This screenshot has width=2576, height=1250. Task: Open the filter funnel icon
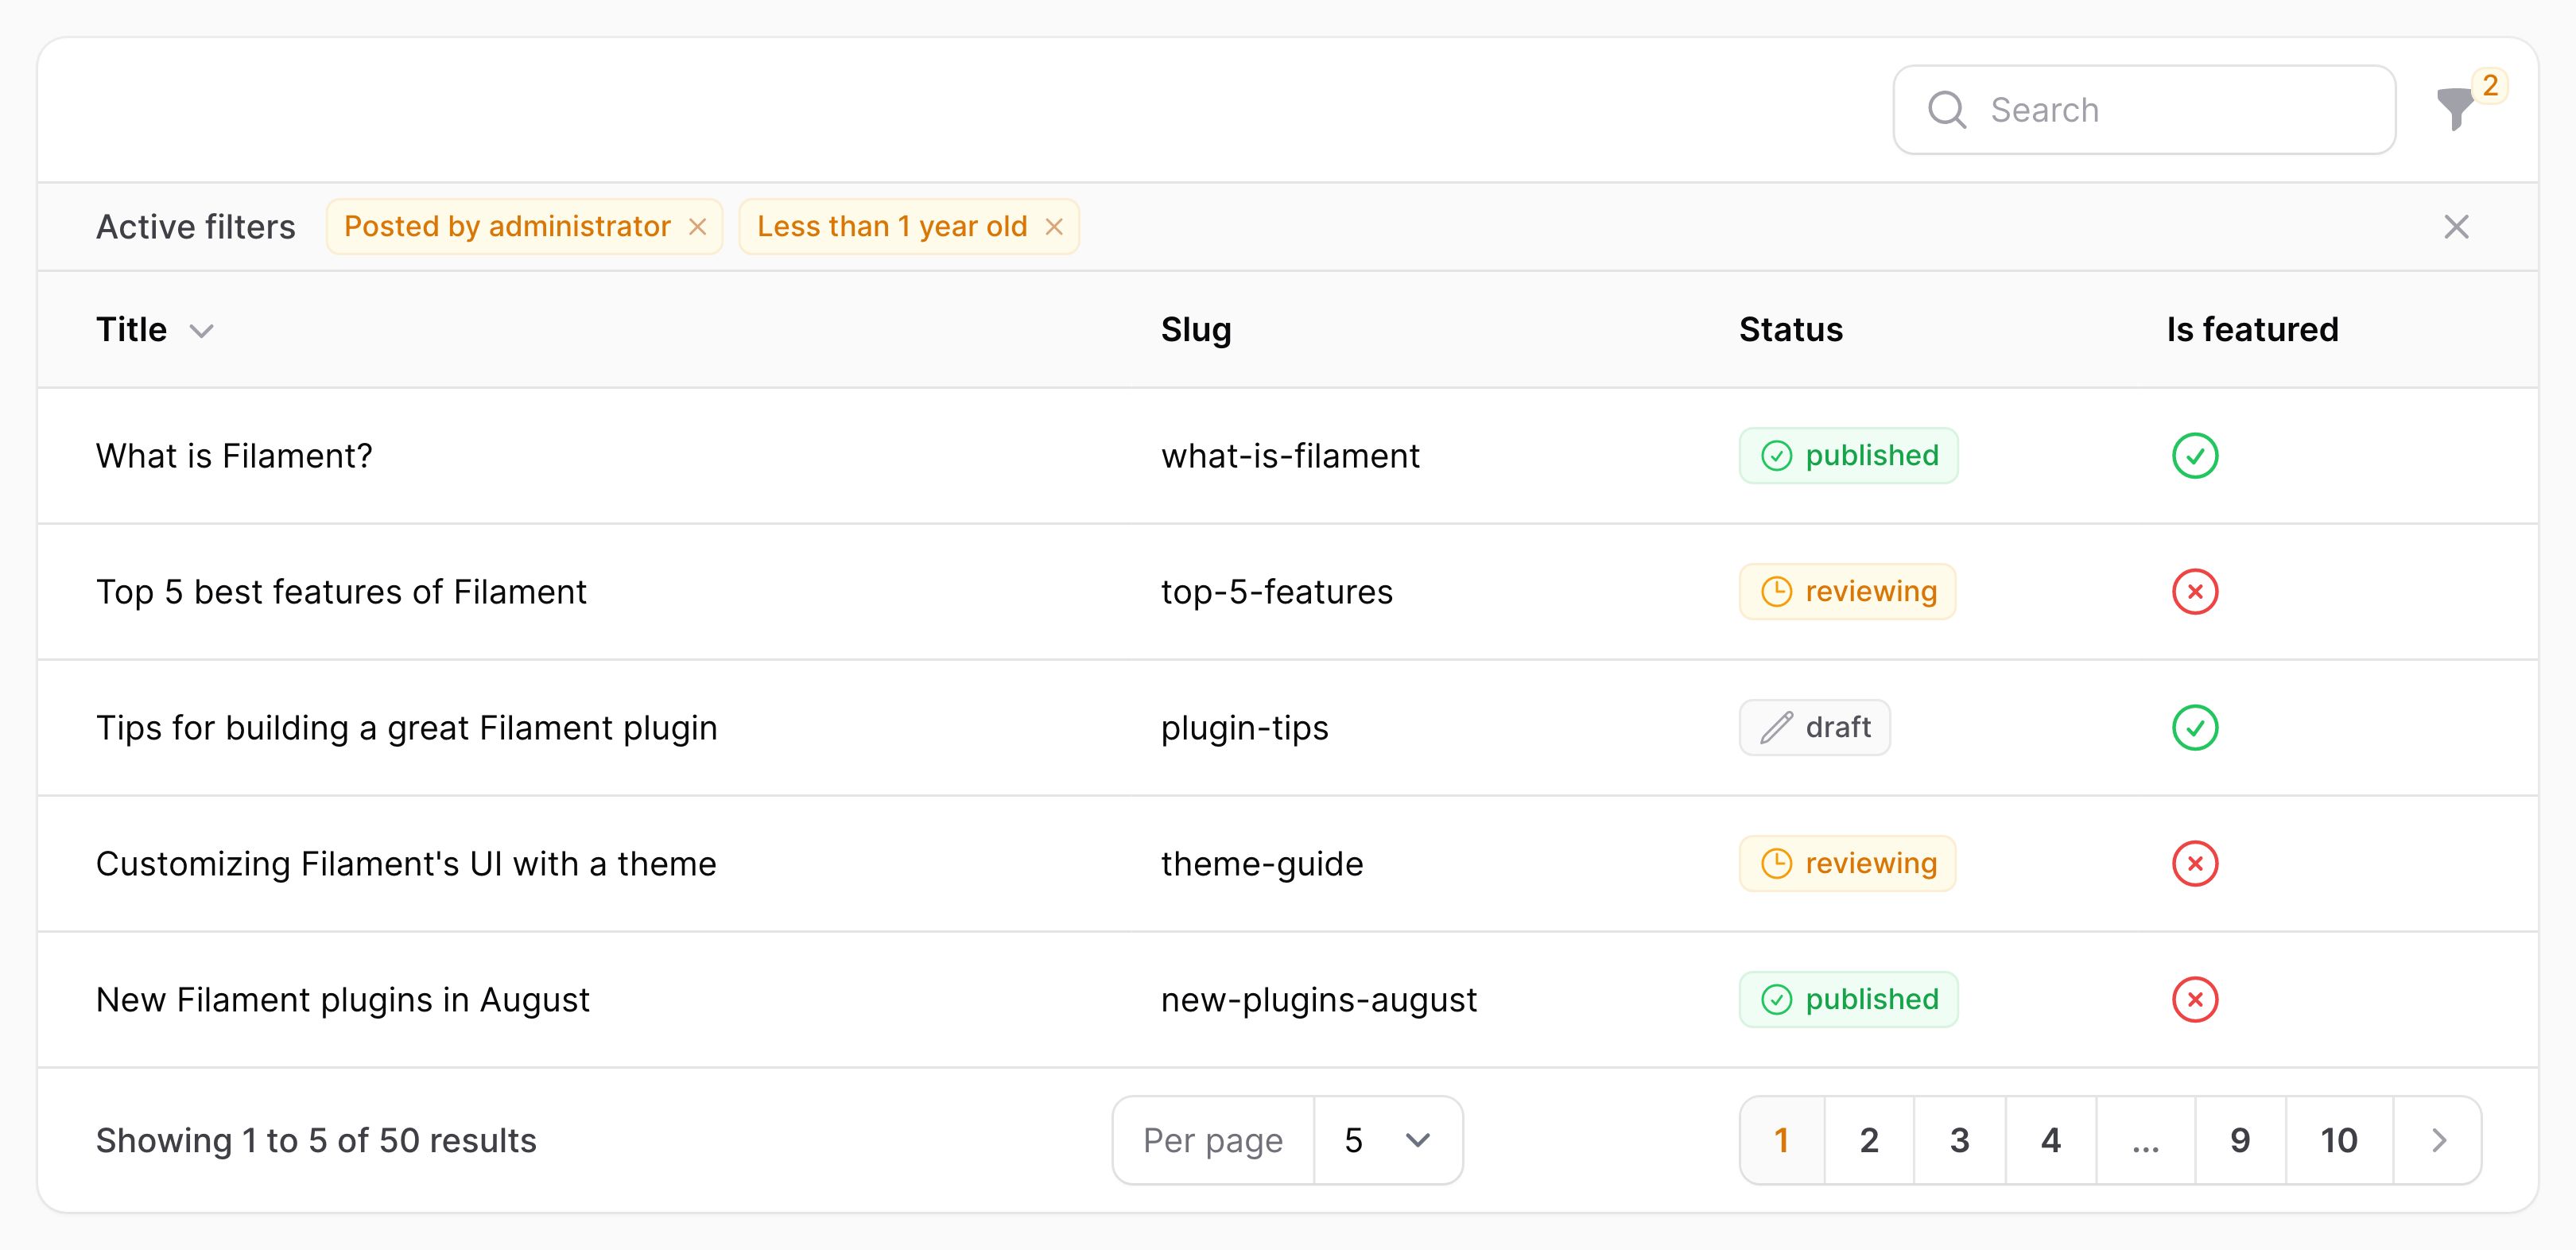point(2455,109)
